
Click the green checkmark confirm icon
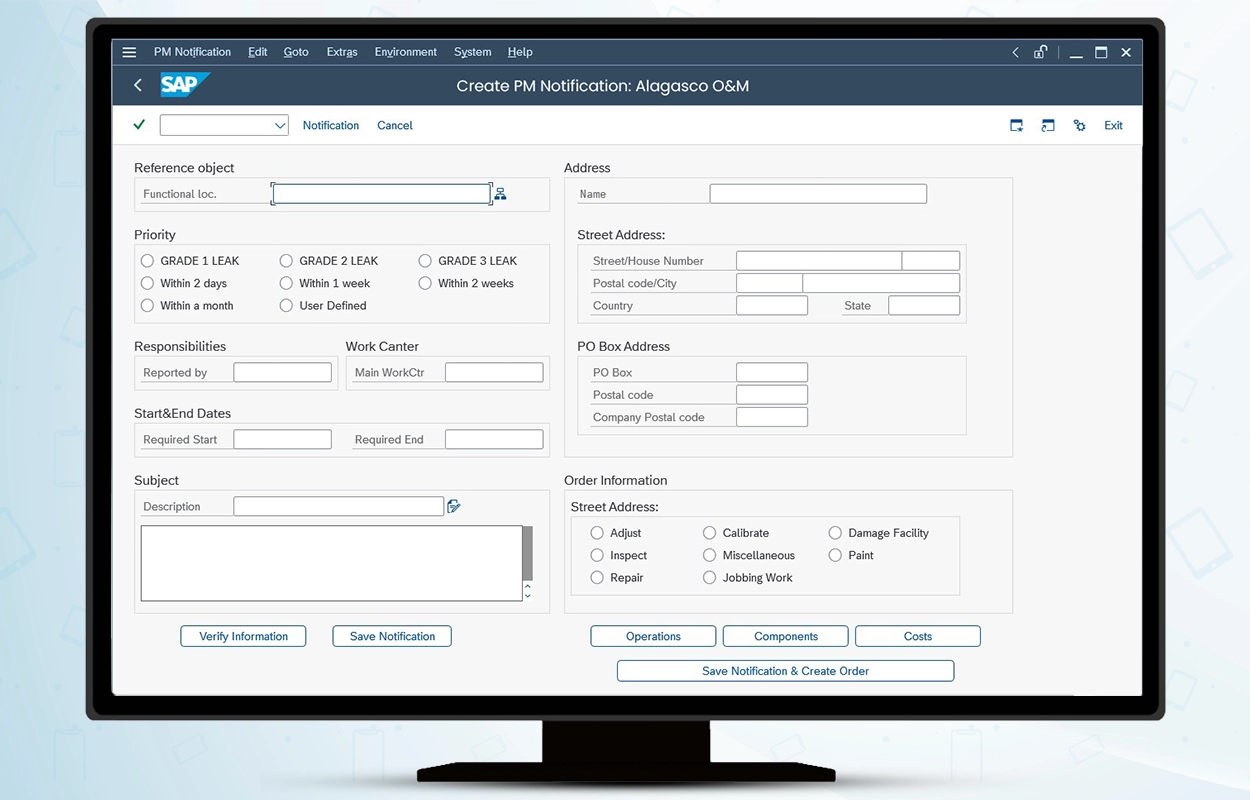139,124
